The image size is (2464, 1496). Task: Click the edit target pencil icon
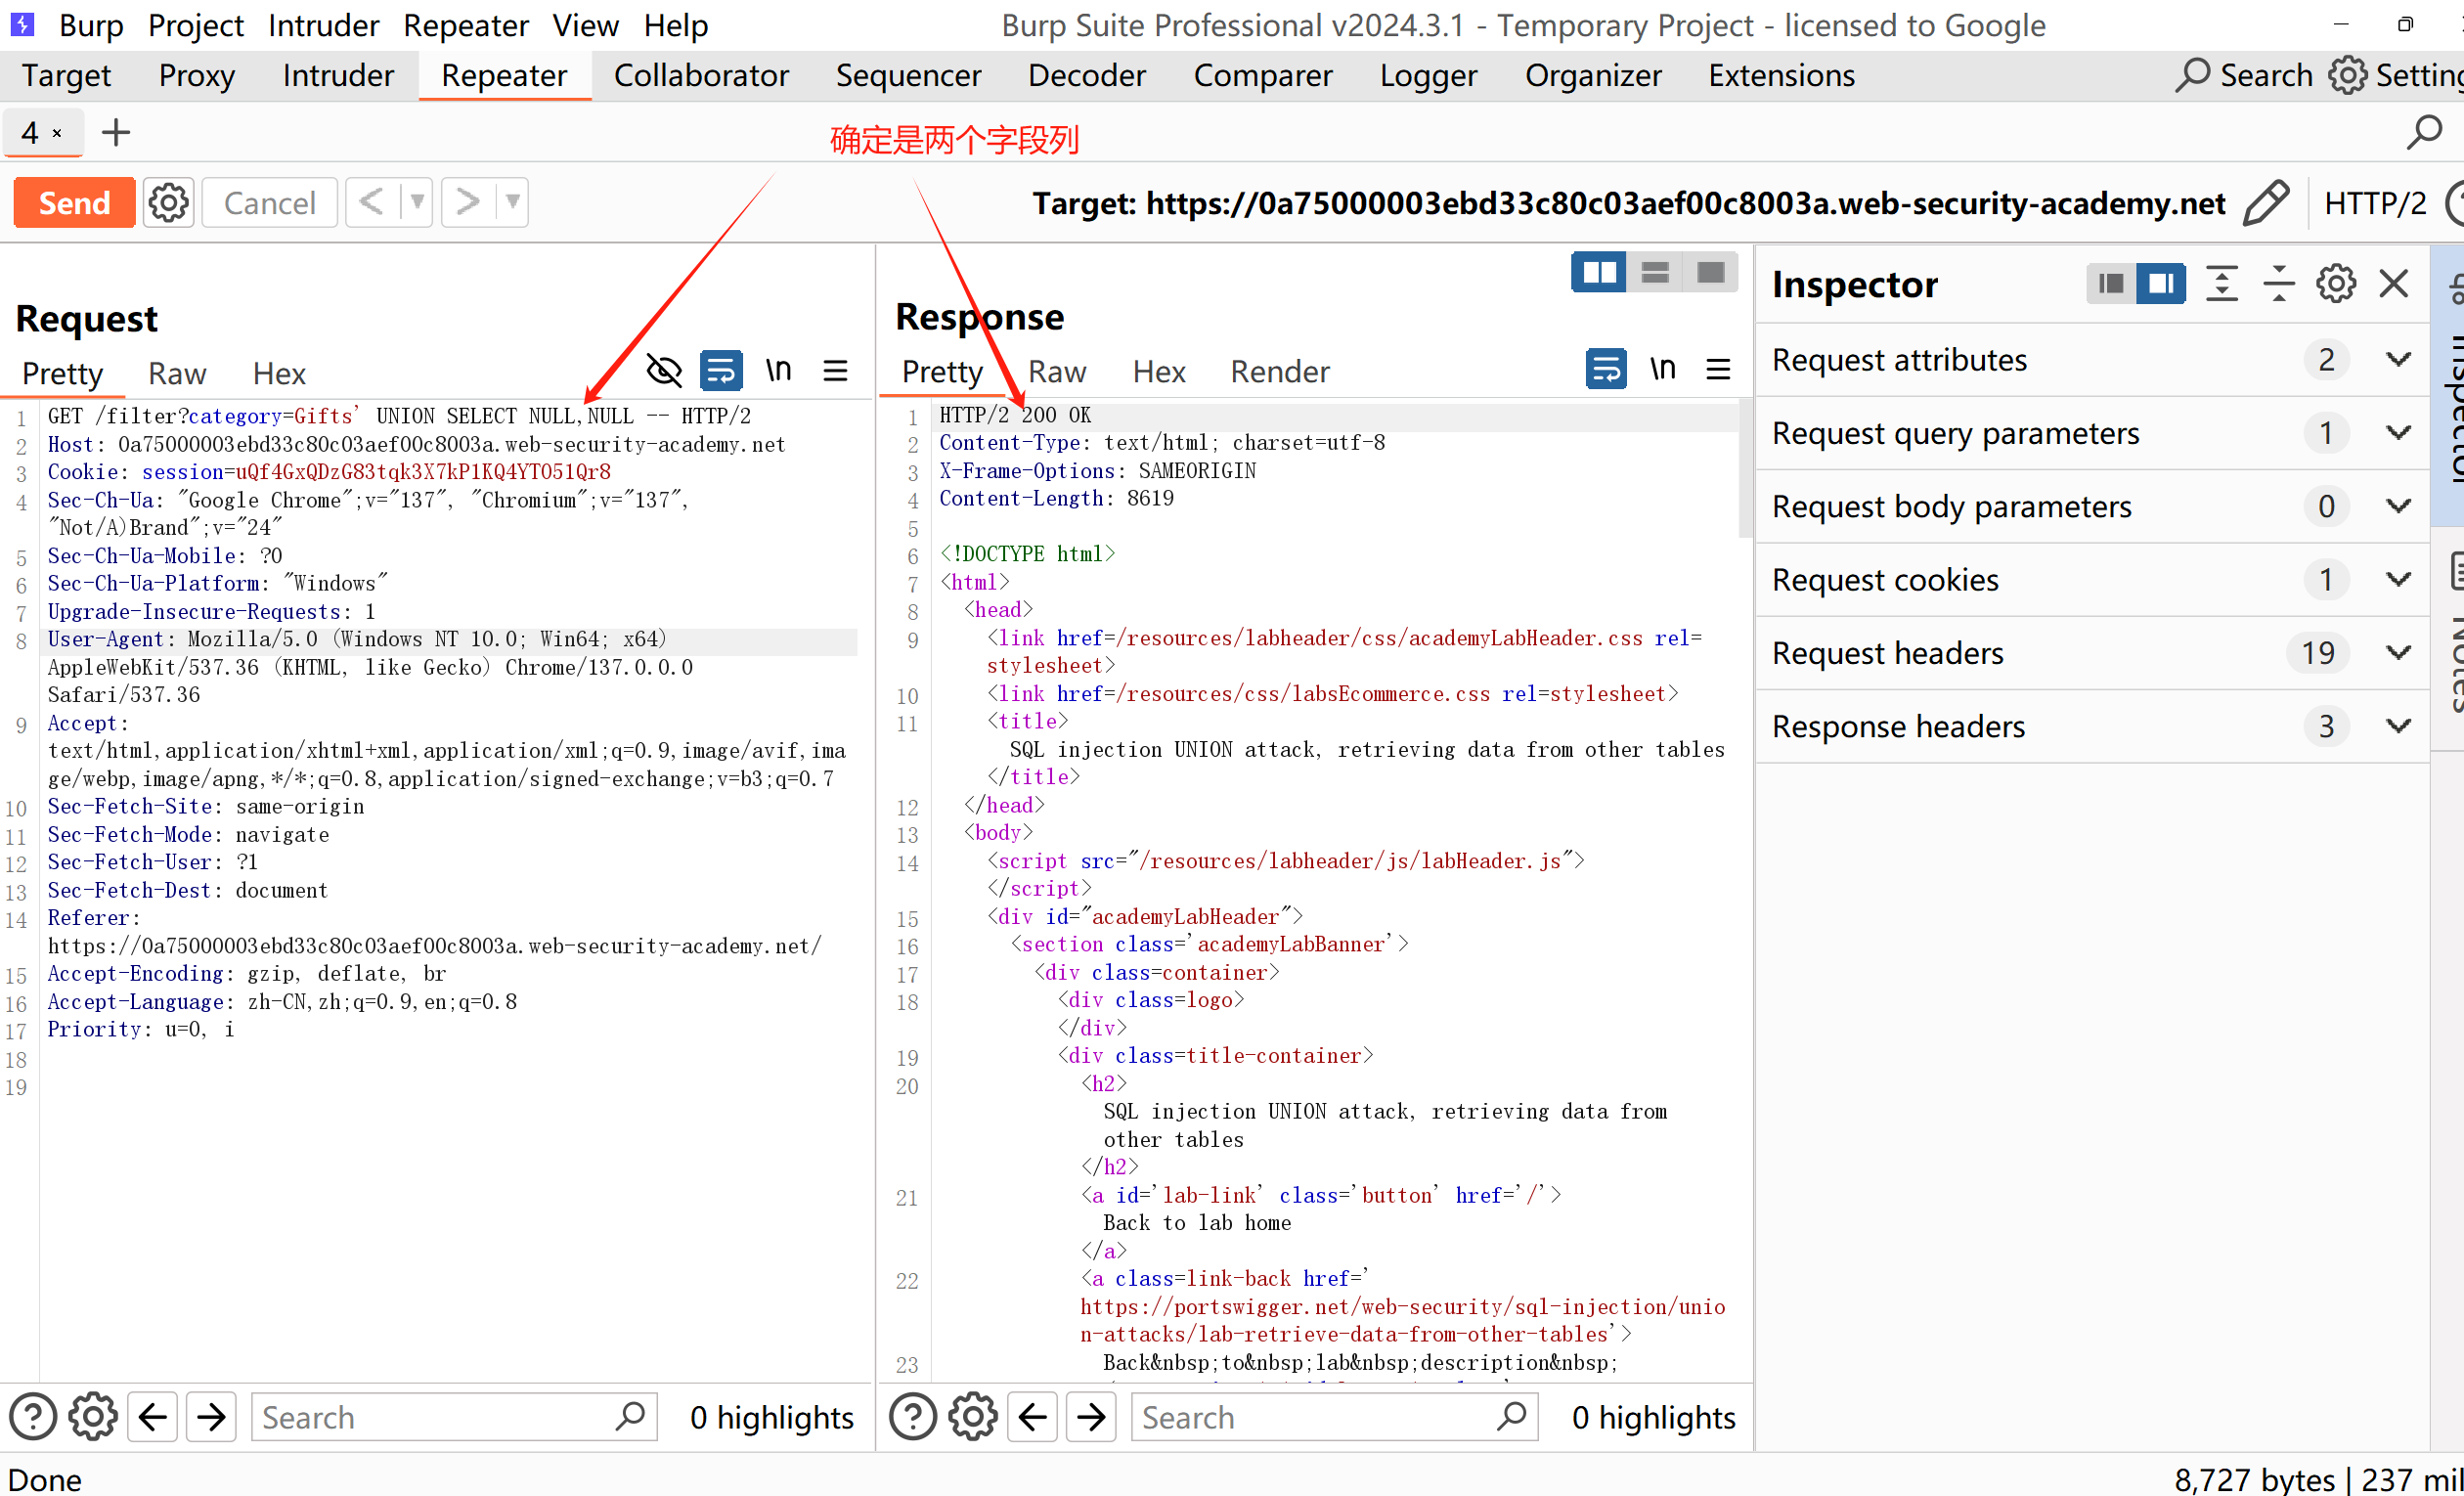(2267, 203)
